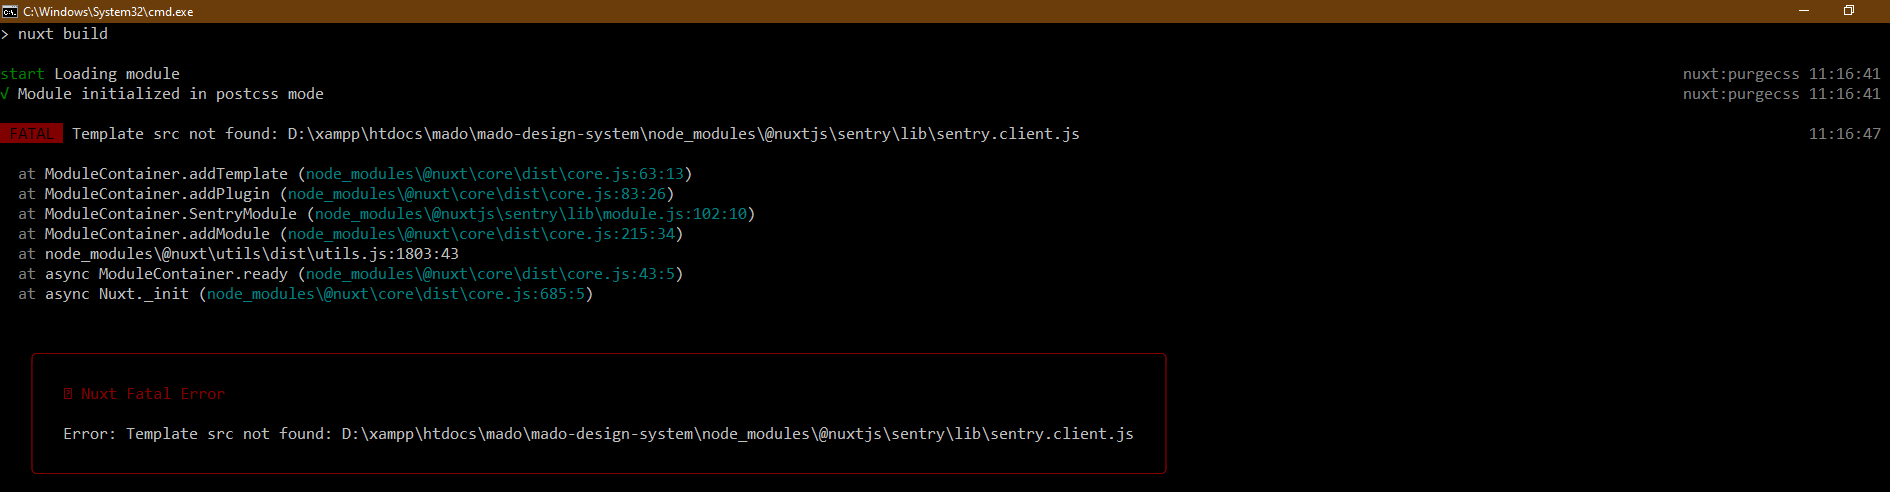Click the green 'start' label
The height and width of the screenshot is (492, 1890).
coord(22,74)
